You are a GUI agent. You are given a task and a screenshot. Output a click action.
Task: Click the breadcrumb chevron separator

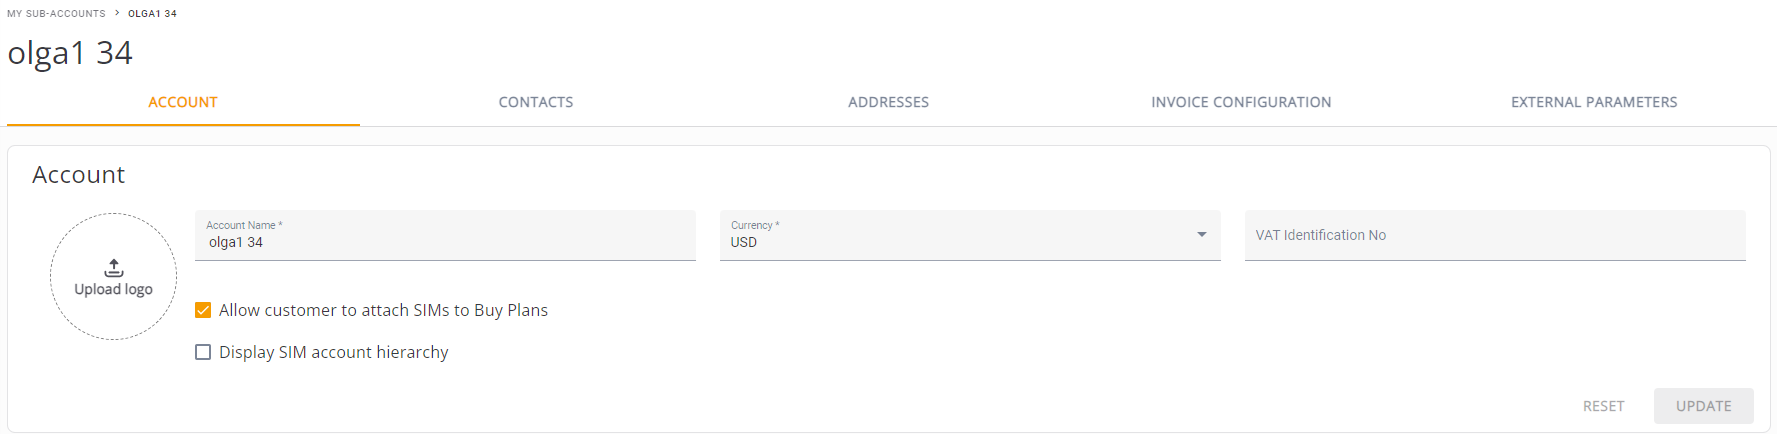click(x=117, y=13)
